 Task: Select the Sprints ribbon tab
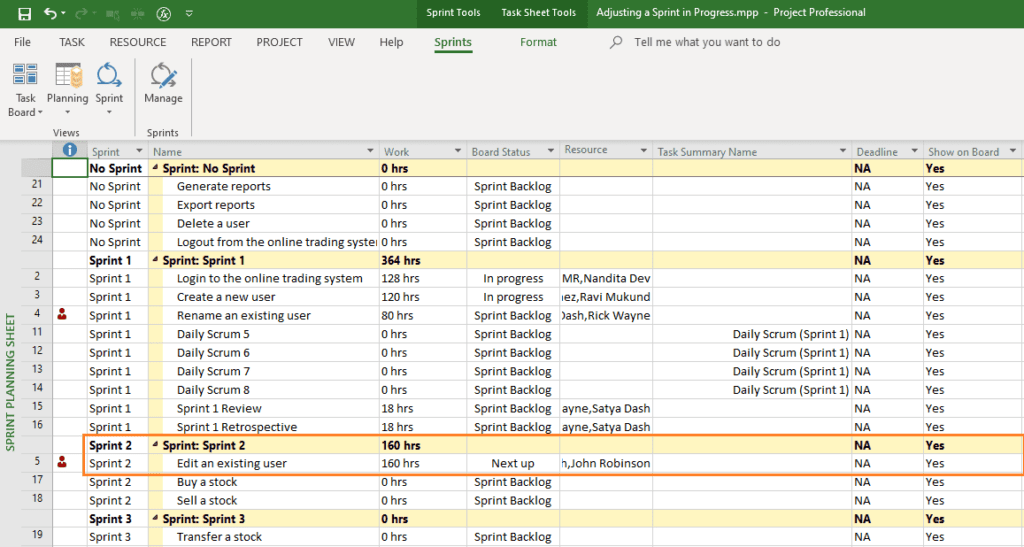click(x=453, y=42)
